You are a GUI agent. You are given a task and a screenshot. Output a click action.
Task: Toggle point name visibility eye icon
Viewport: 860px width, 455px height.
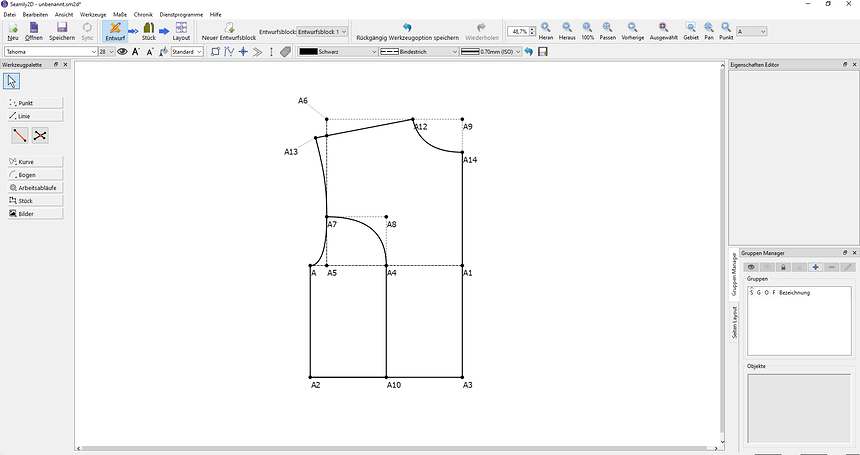(x=123, y=51)
